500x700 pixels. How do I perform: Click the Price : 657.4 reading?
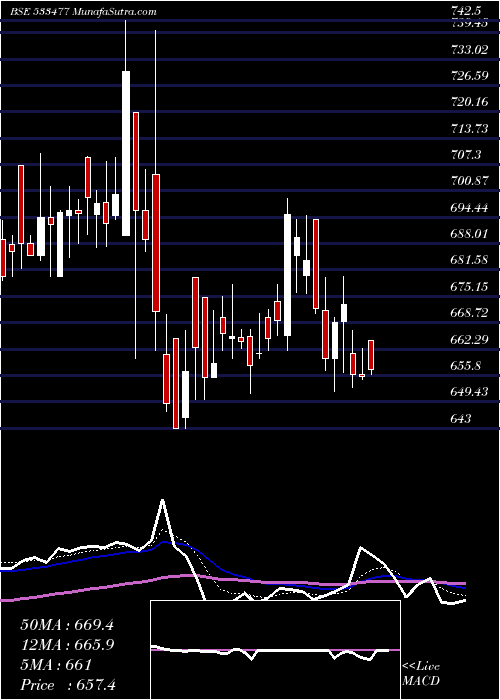click(68, 685)
